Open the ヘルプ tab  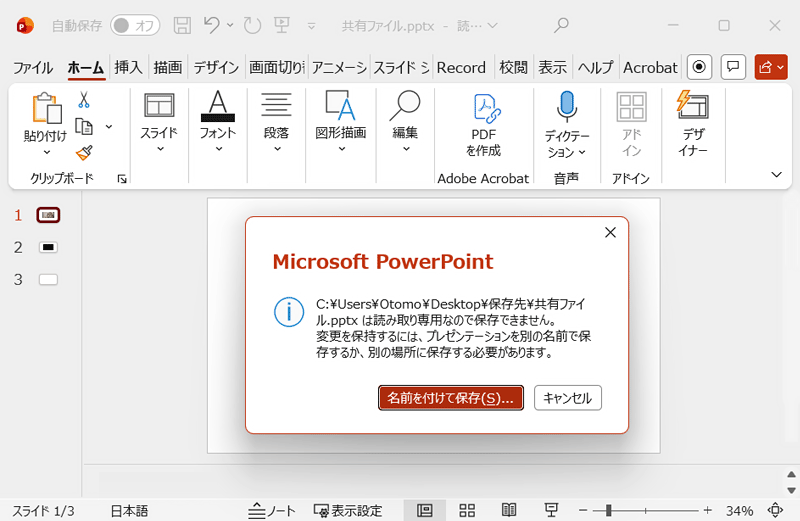(x=595, y=67)
